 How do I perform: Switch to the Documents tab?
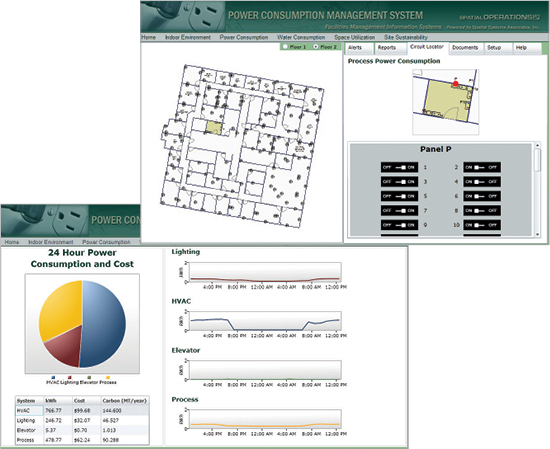(465, 48)
